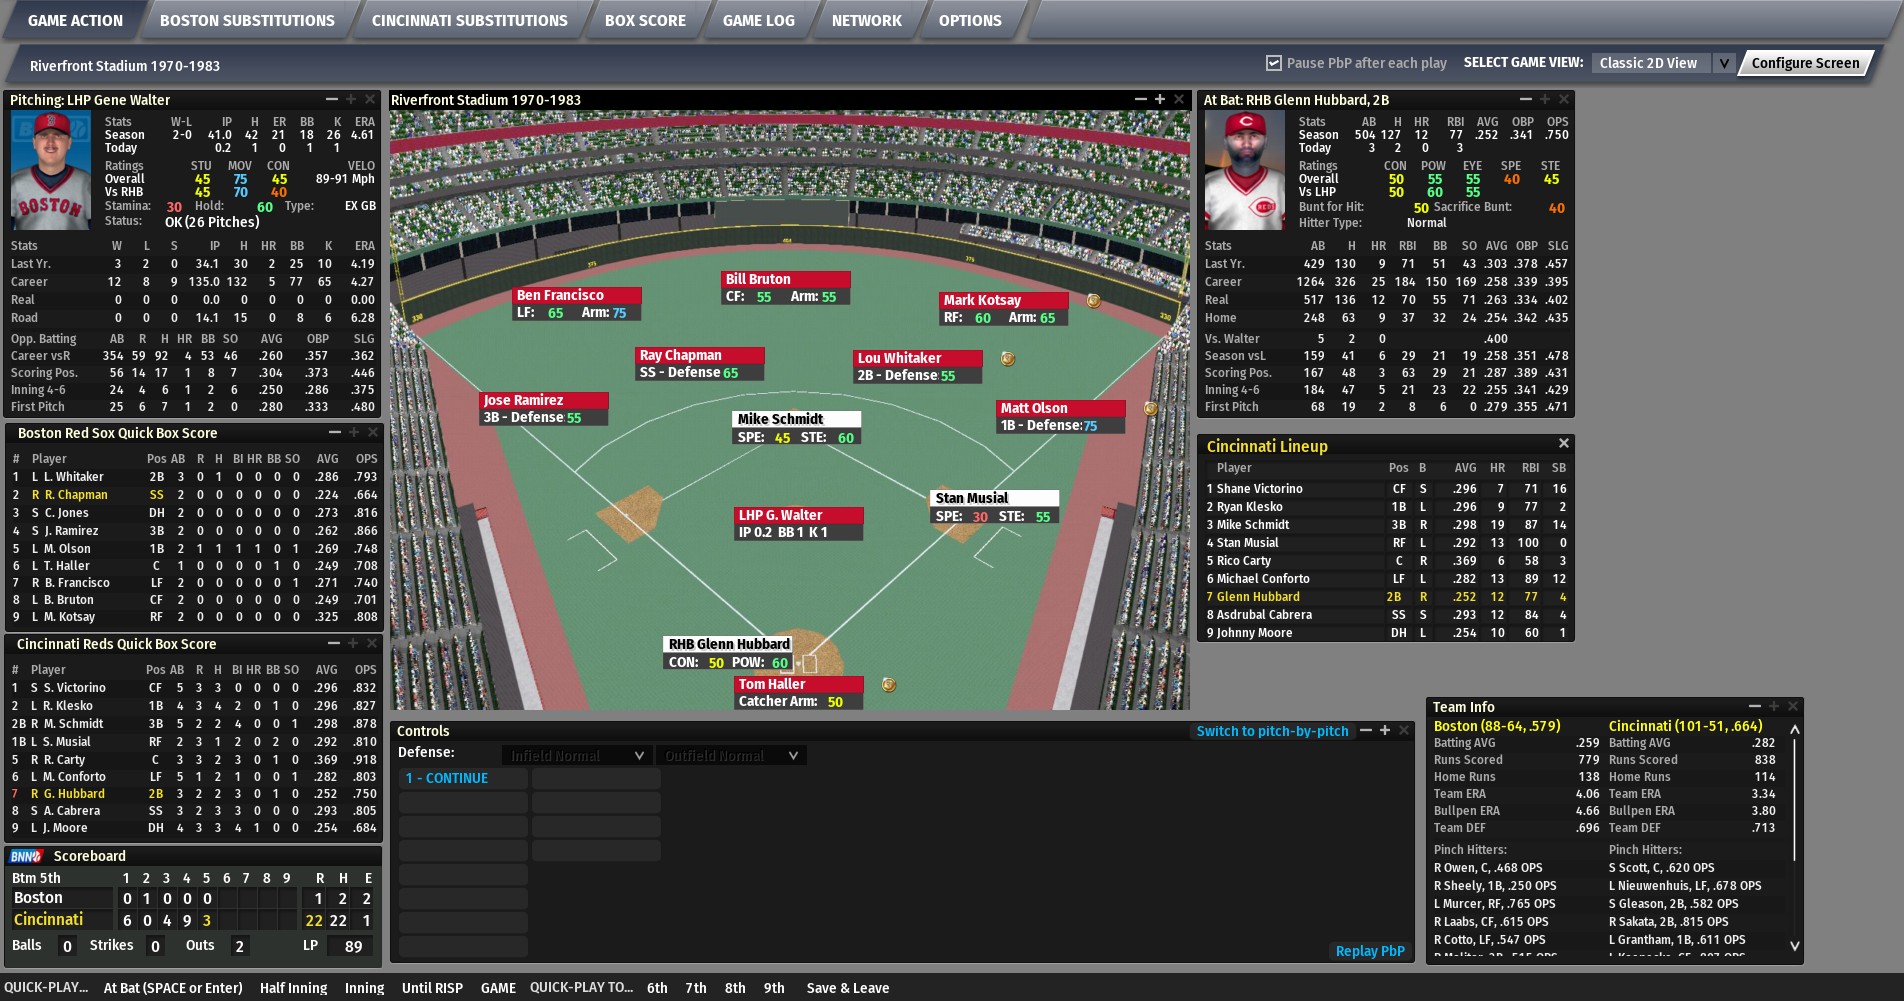Select the RHB Glenn Hubbard label at home plate

click(729, 653)
